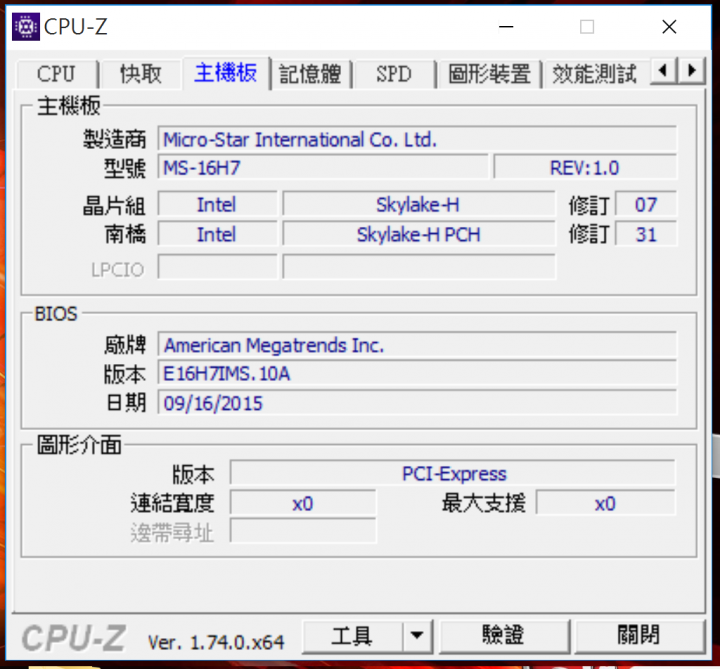Screen dimensions: 720x669
Task: Switch to the CPU tab
Action: click(x=56, y=74)
